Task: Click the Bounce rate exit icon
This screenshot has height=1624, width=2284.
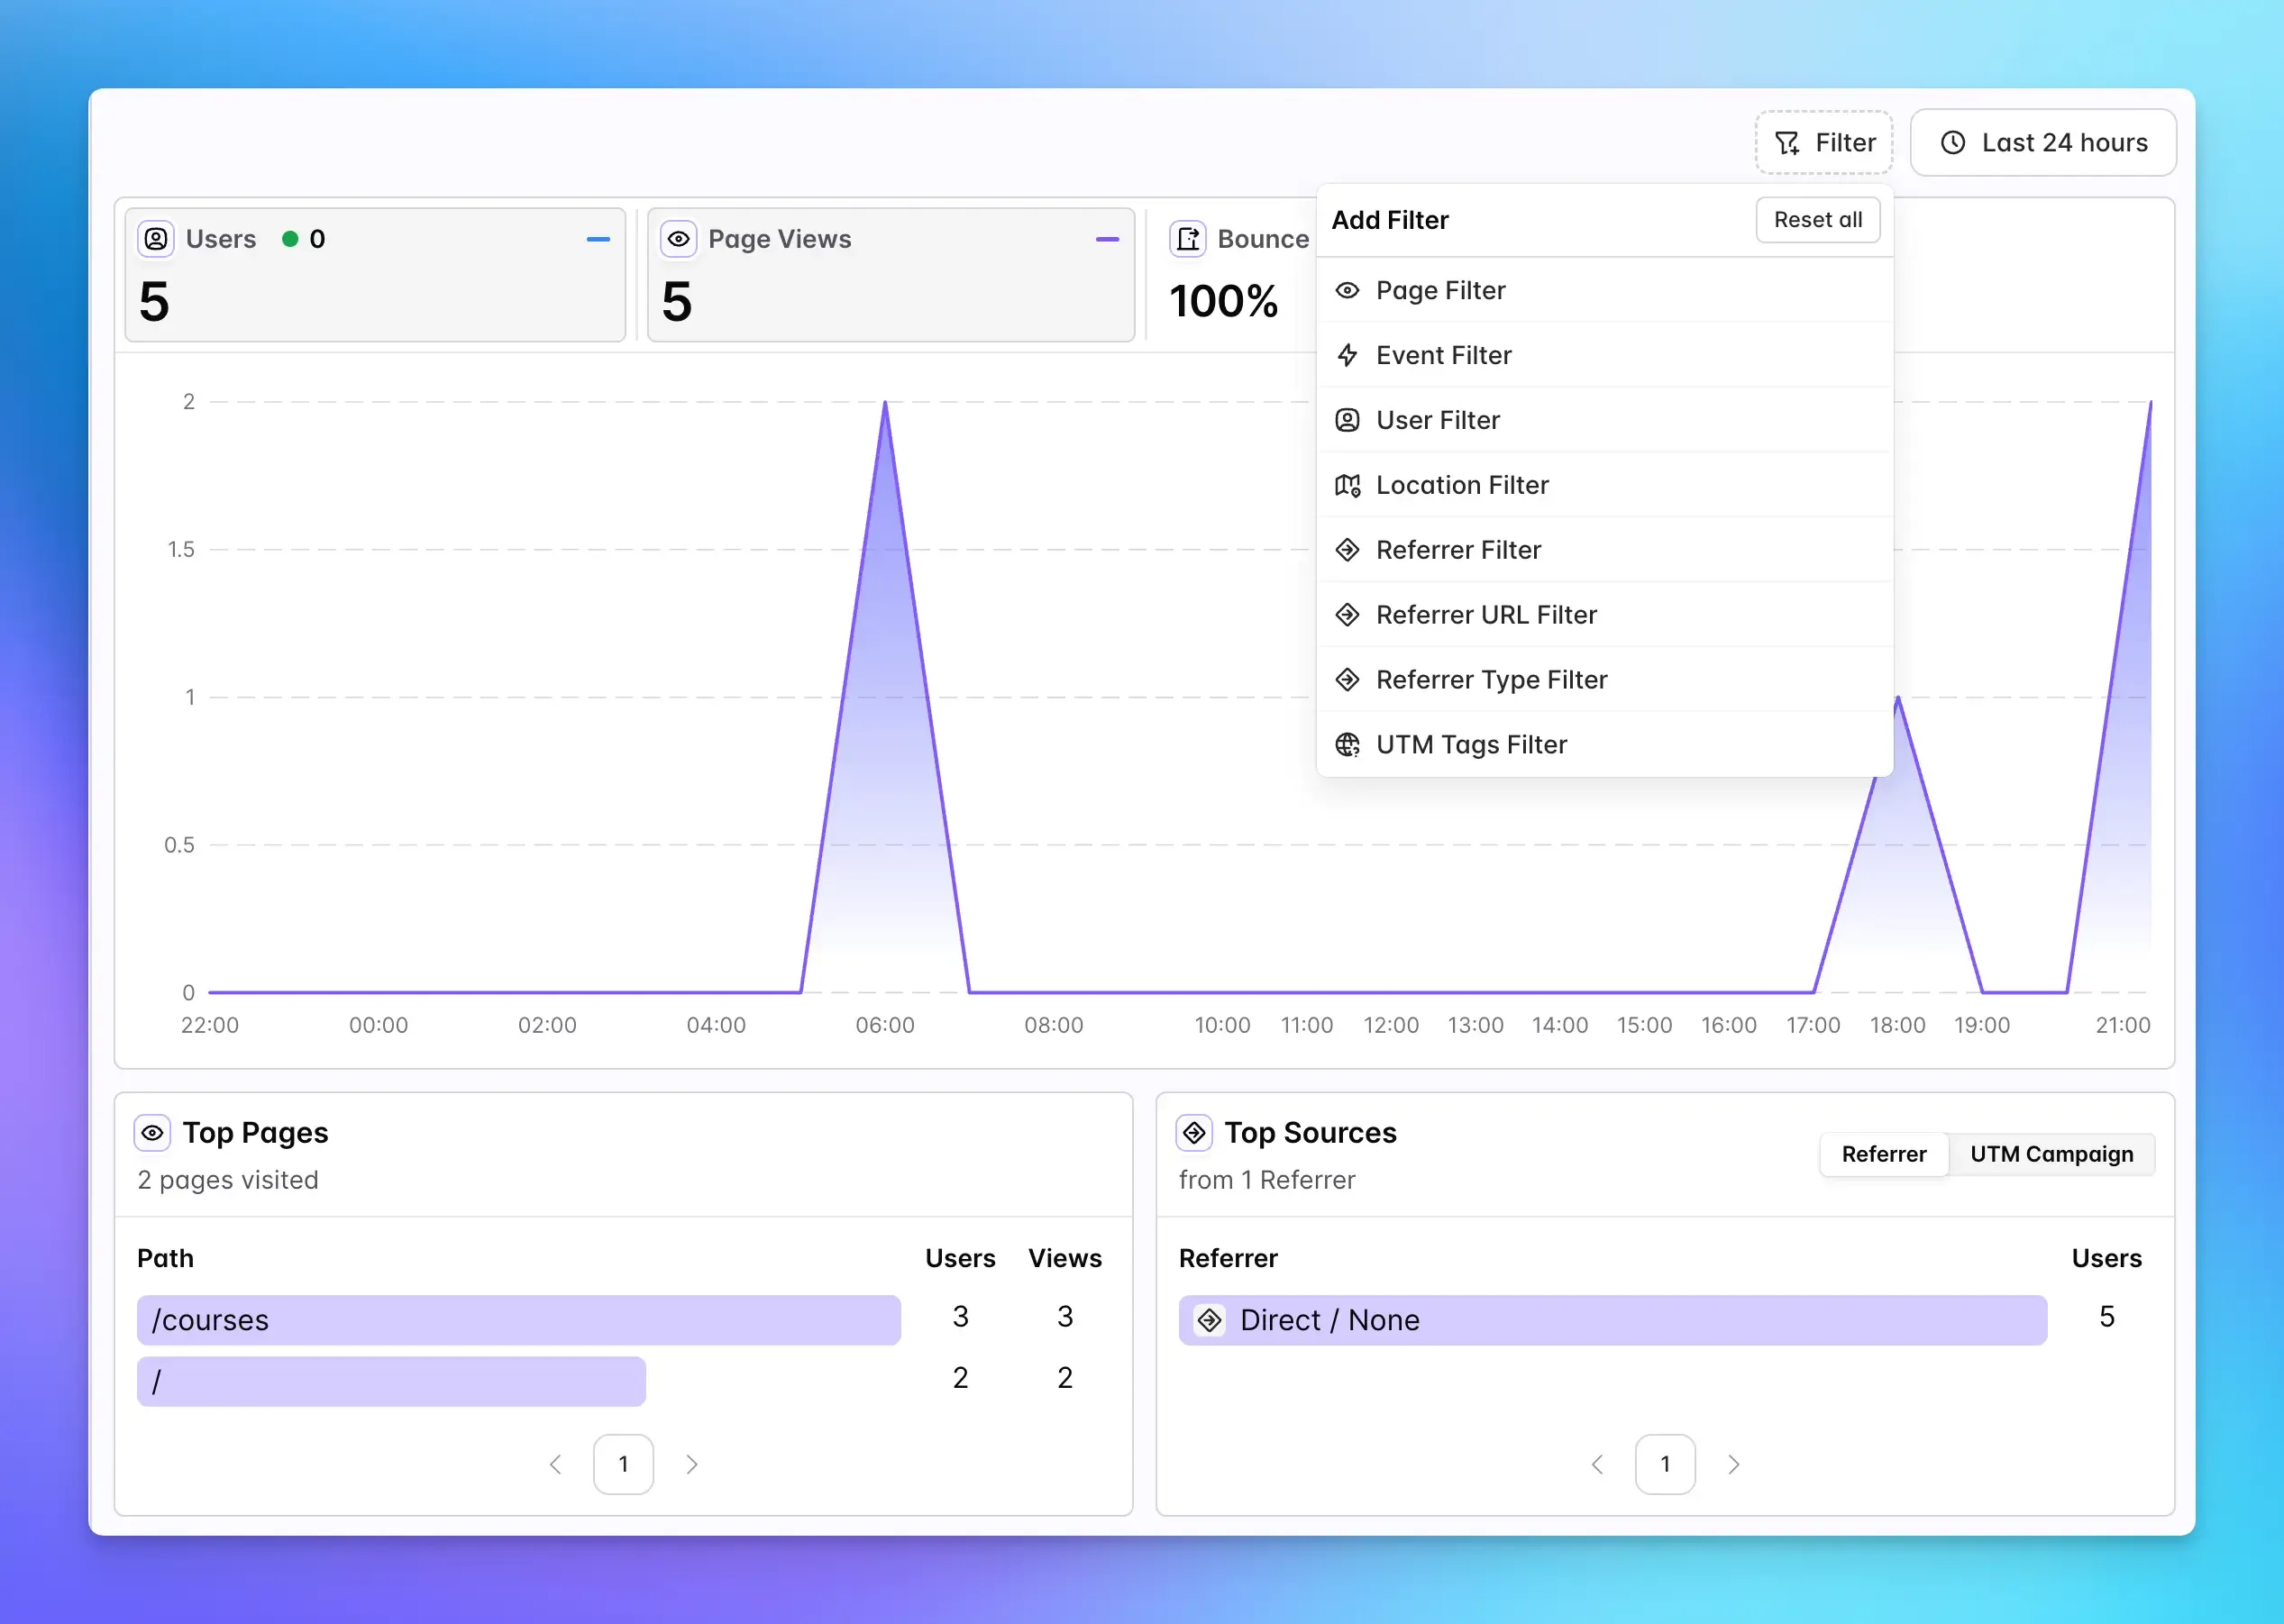Action: [1187, 239]
